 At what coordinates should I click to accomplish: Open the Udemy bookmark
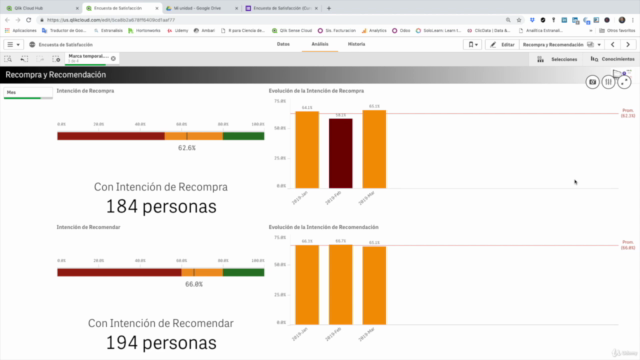[x=178, y=31]
